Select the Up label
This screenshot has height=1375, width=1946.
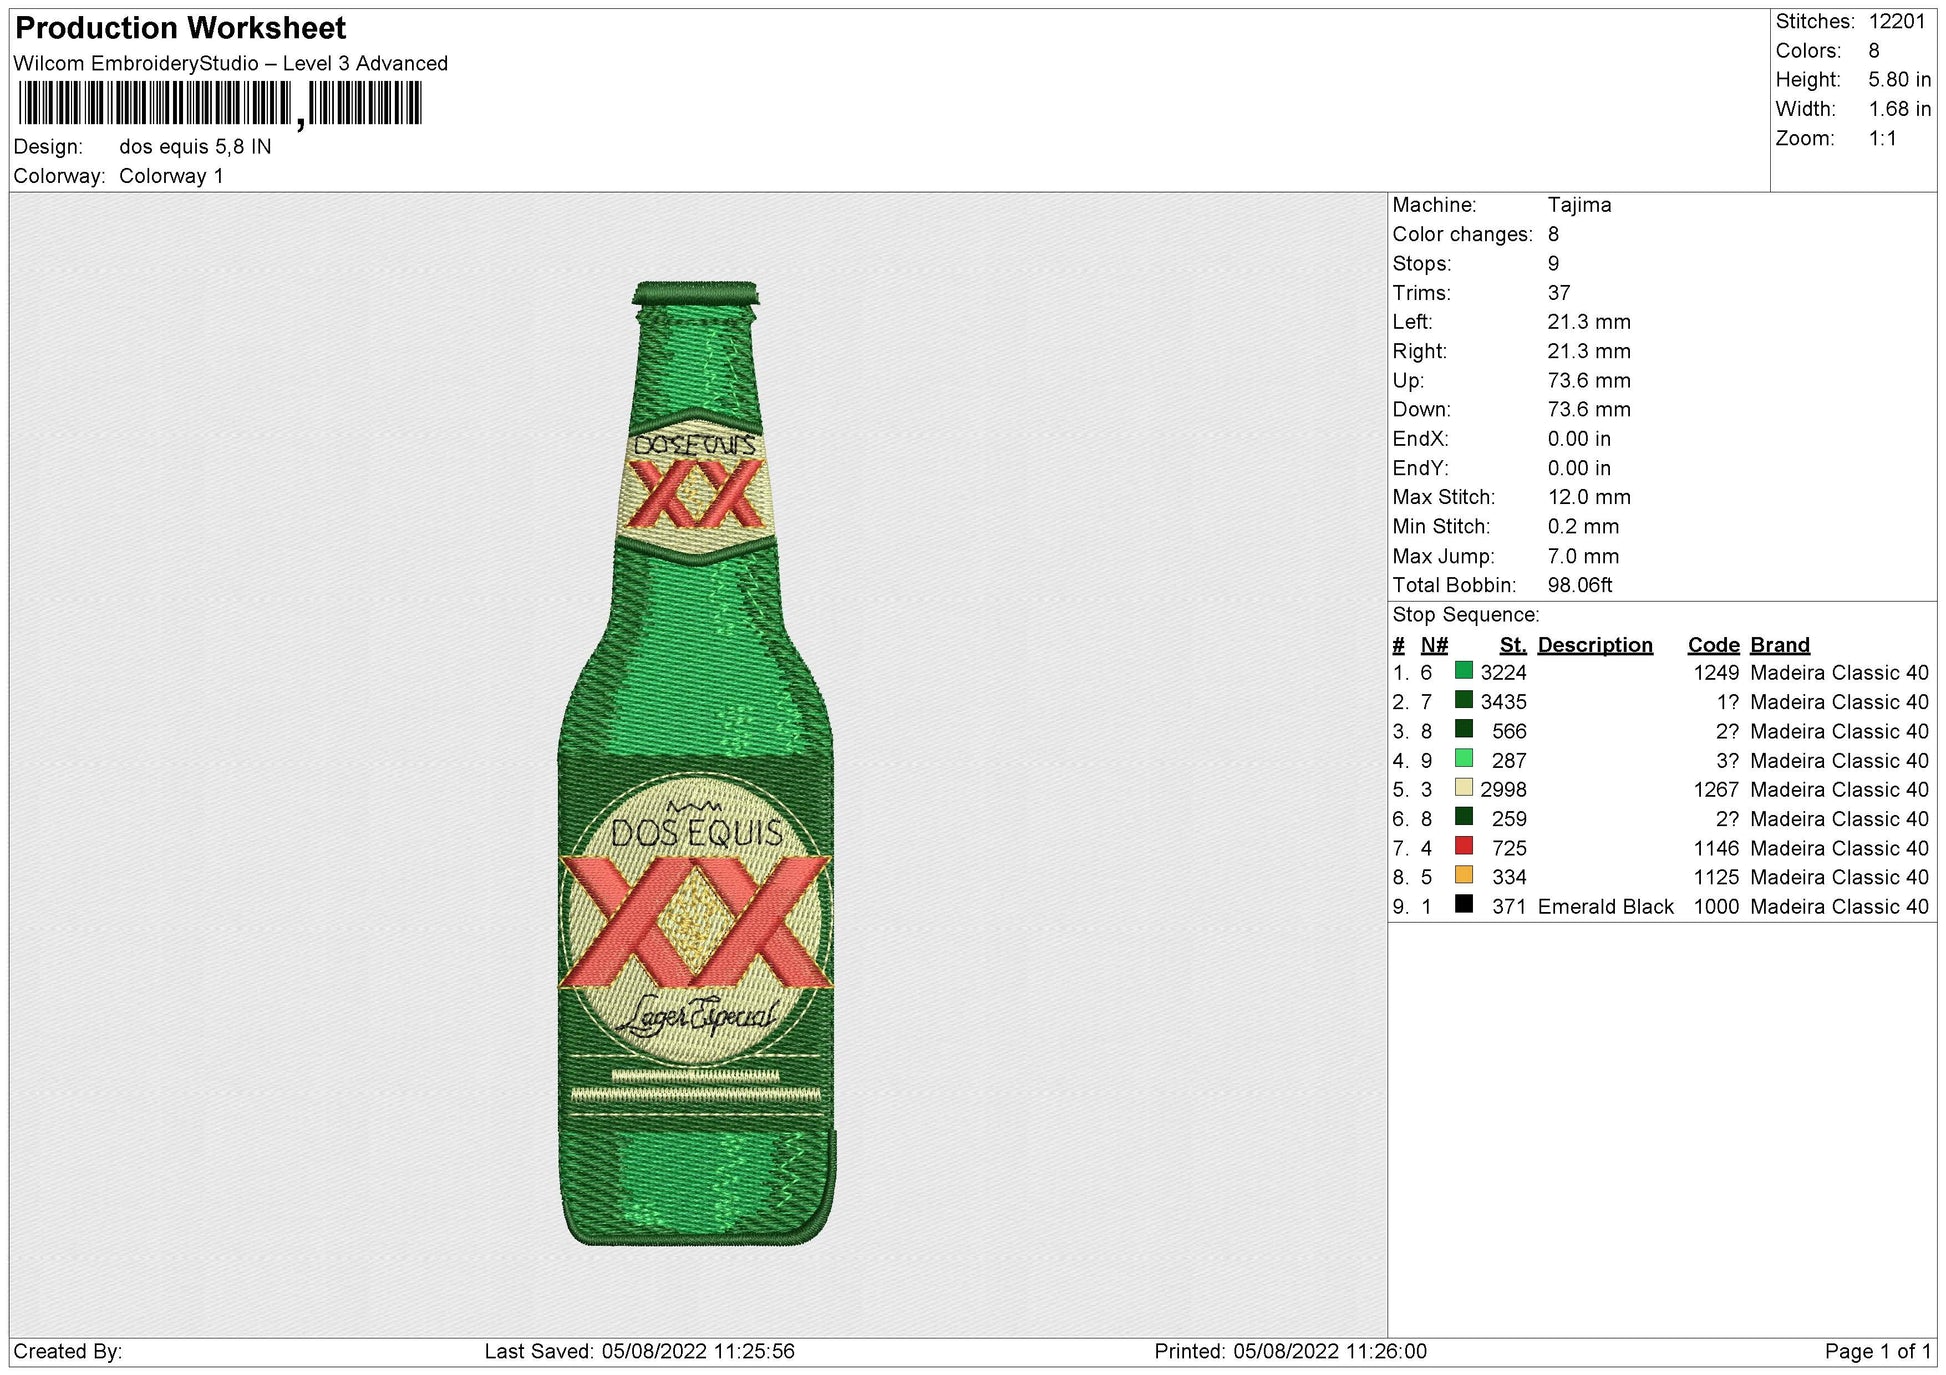[1408, 381]
